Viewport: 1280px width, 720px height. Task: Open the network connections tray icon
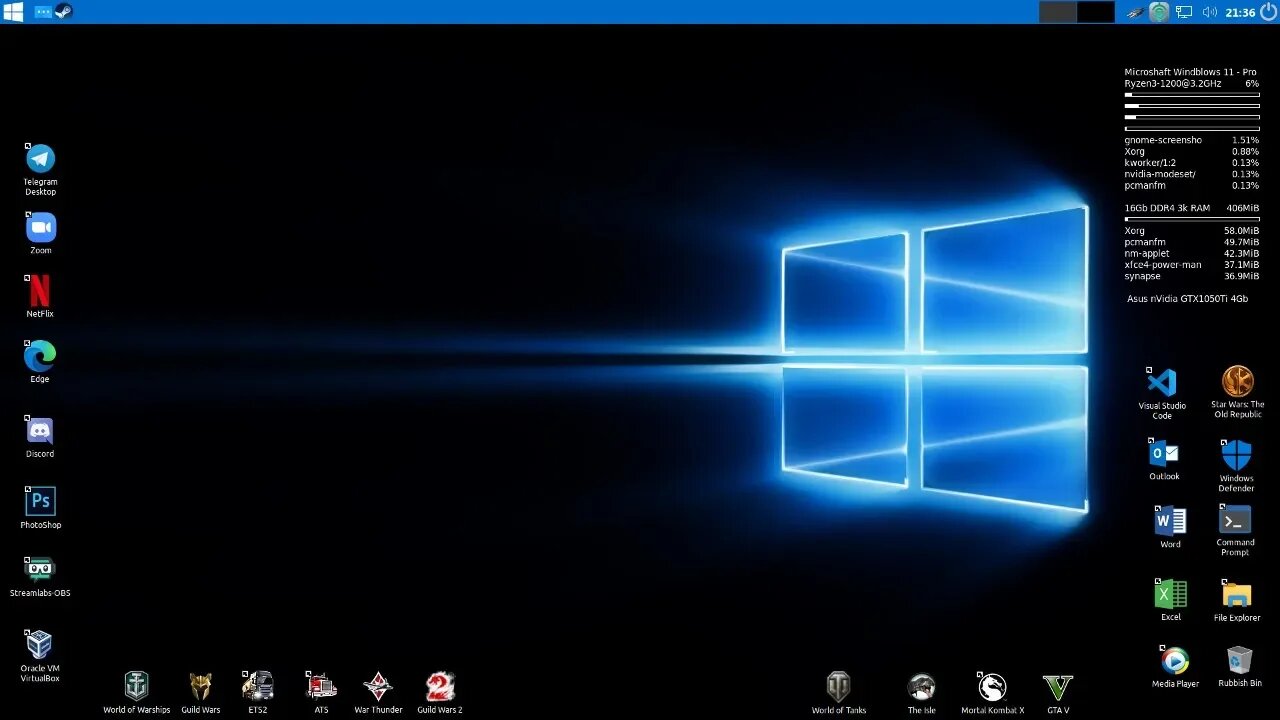(1184, 12)
